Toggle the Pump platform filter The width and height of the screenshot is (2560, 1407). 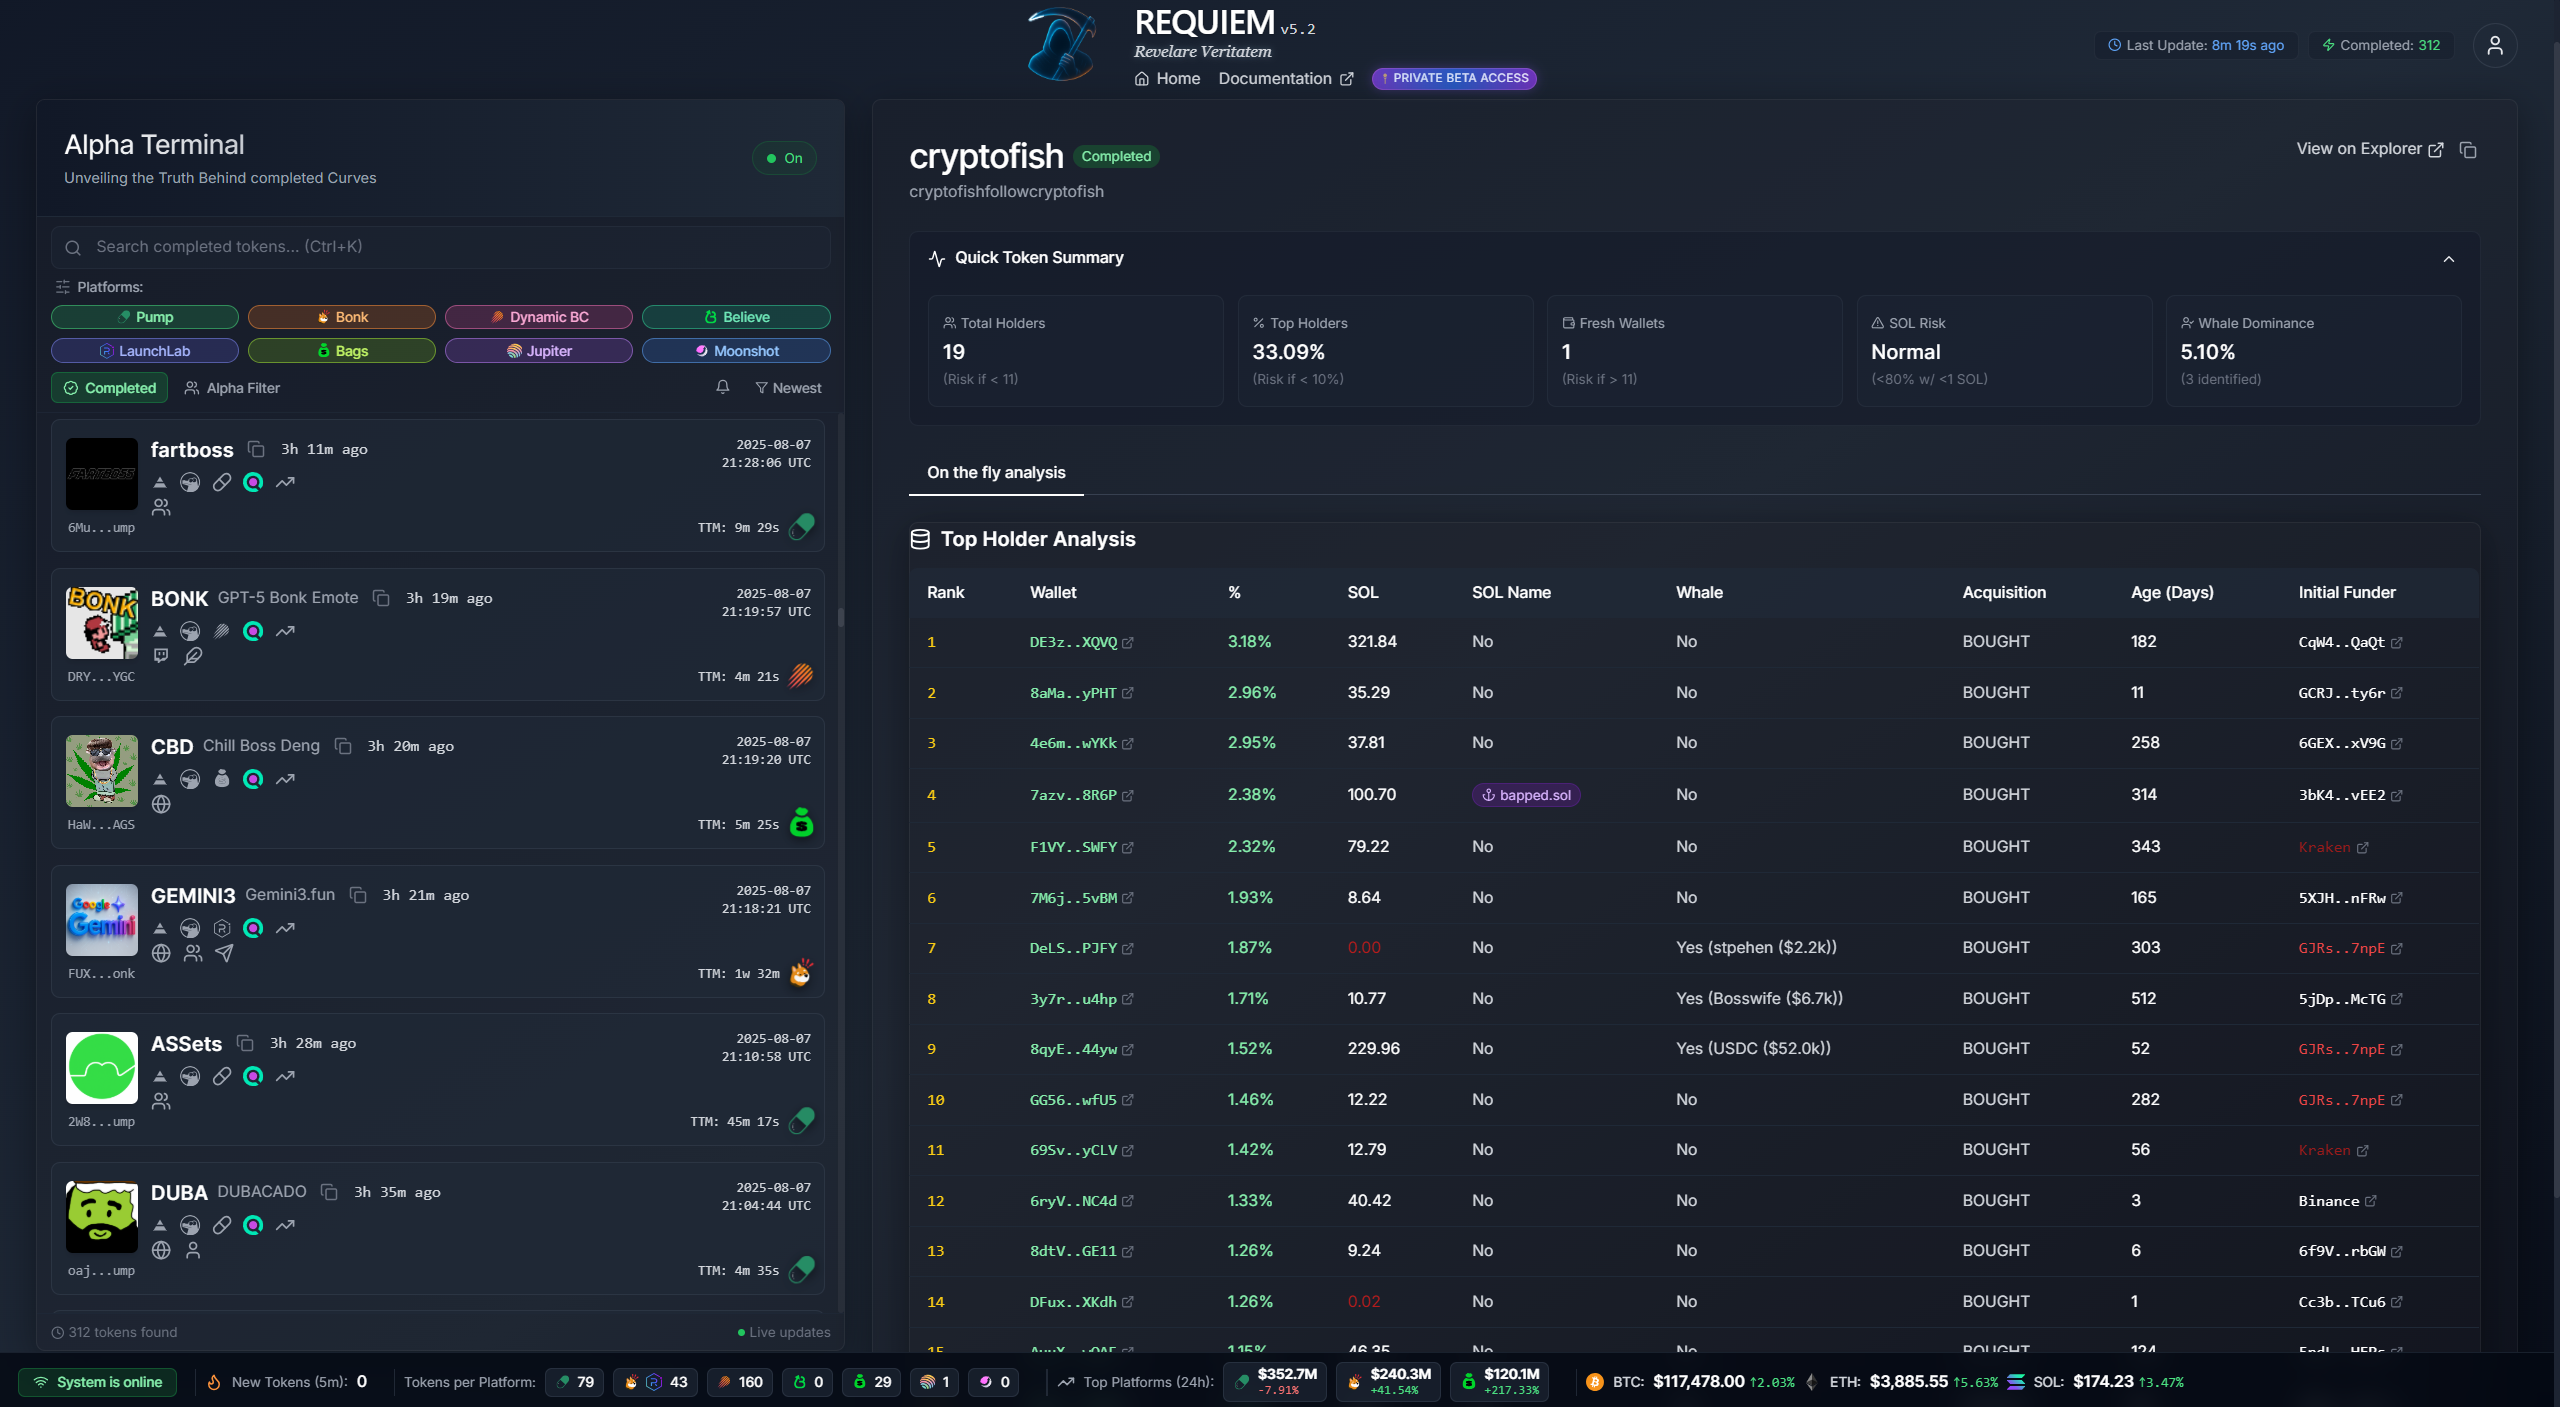[x=145, y=317]
